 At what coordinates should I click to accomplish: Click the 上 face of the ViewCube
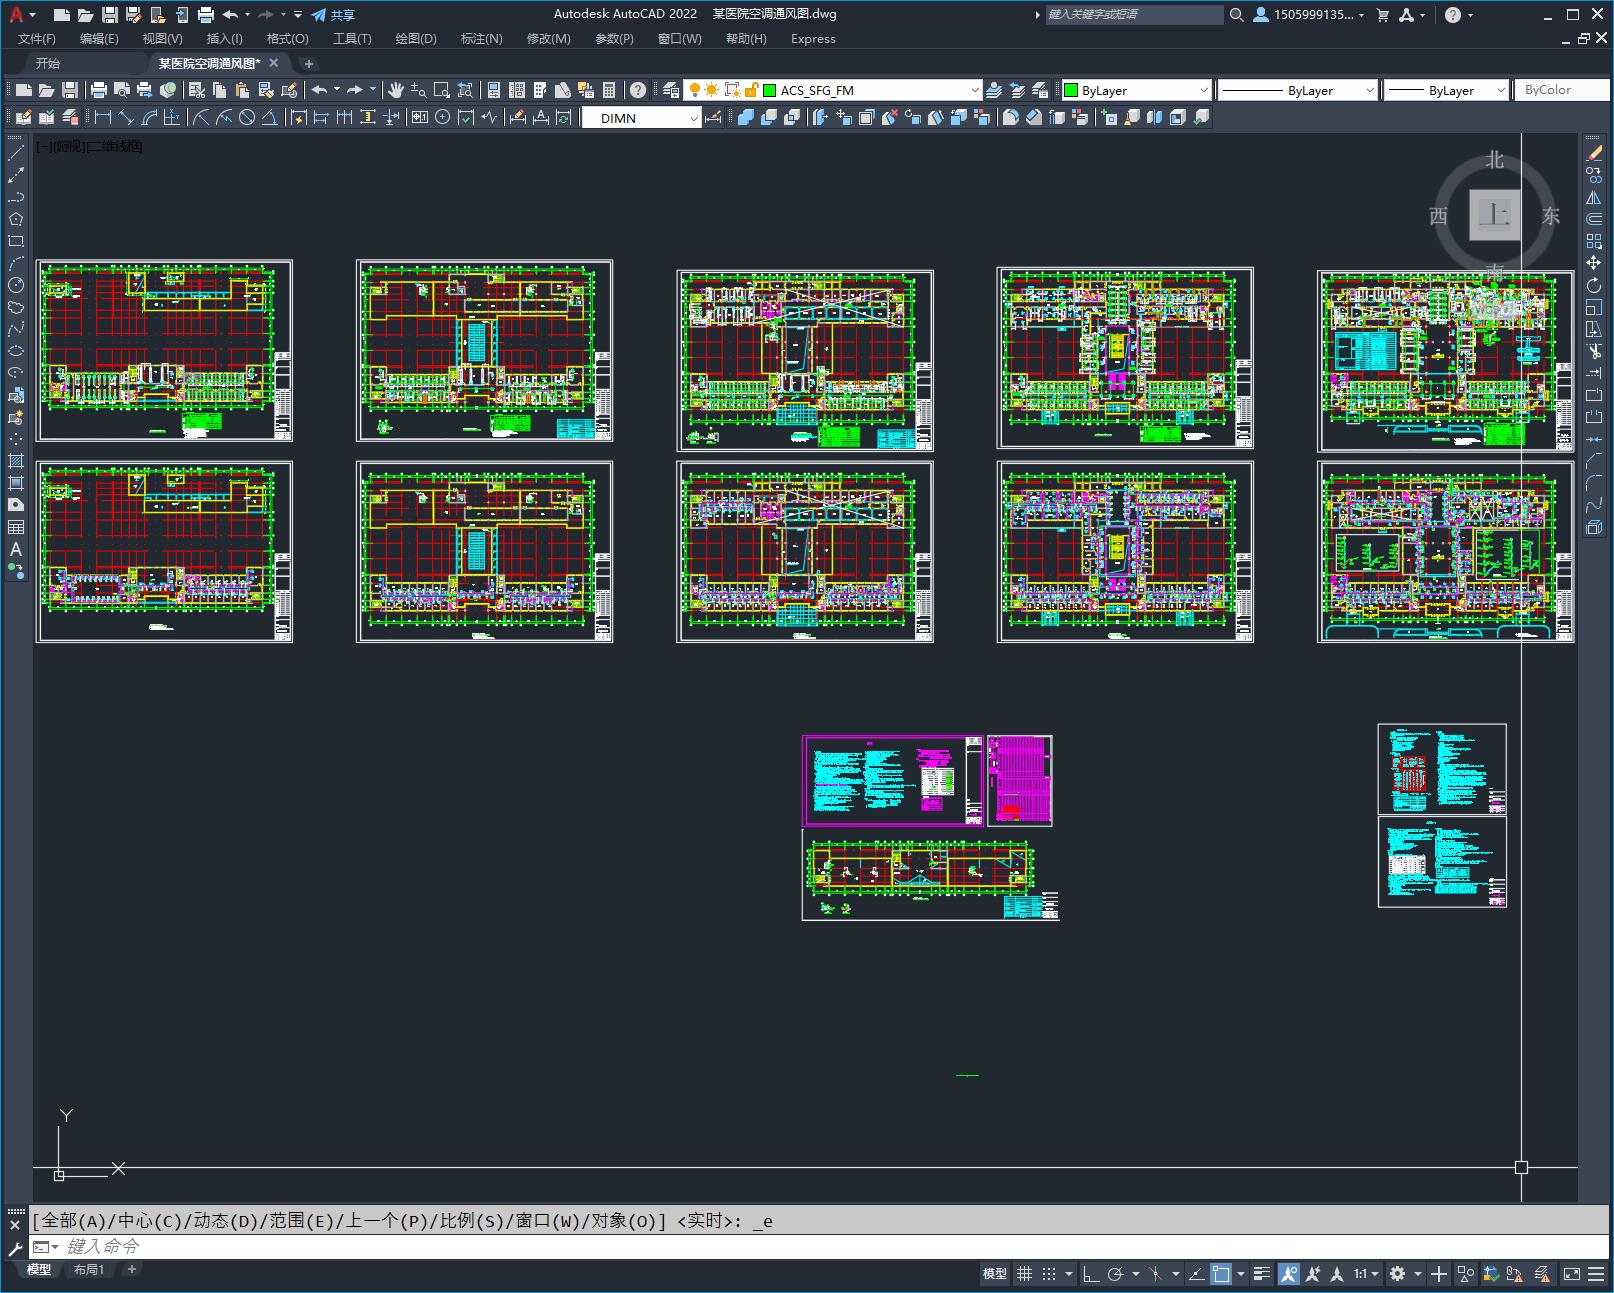[1495, 215]
